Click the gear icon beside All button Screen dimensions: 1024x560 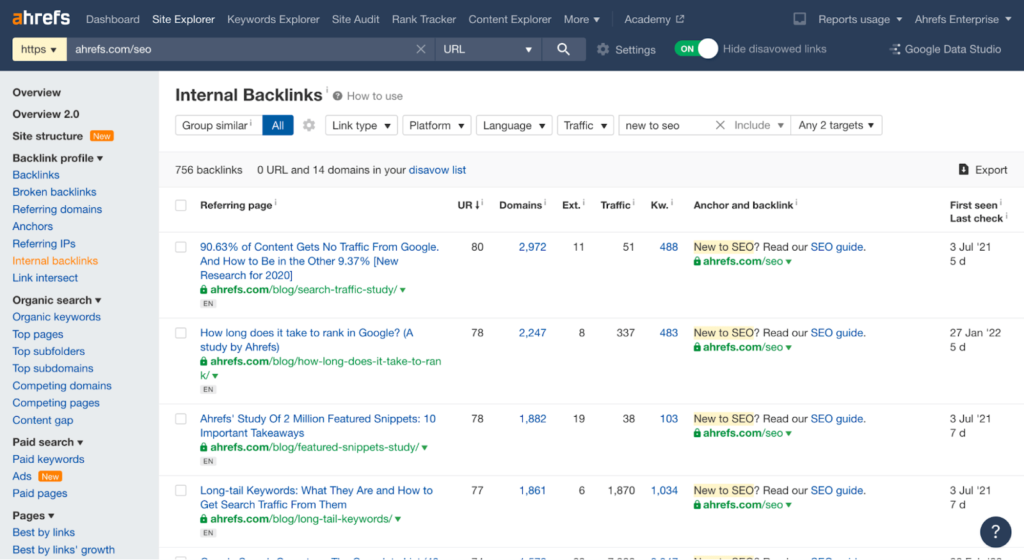pos(309,125)
